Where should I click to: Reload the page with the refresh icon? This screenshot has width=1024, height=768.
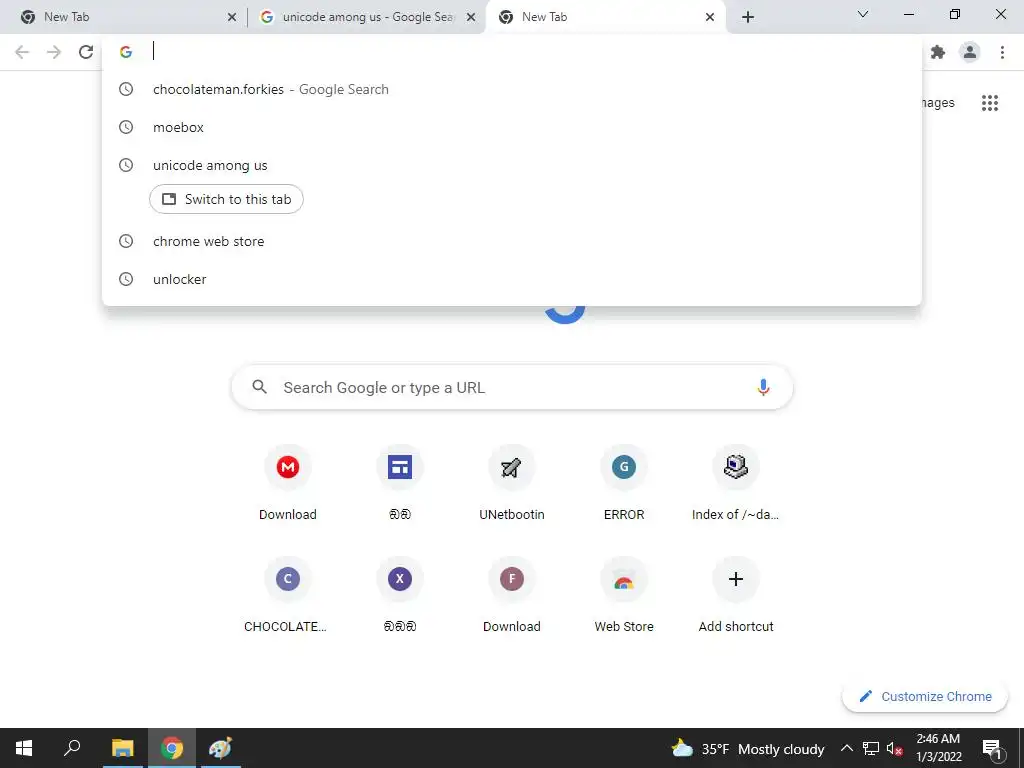pos(86,52)
